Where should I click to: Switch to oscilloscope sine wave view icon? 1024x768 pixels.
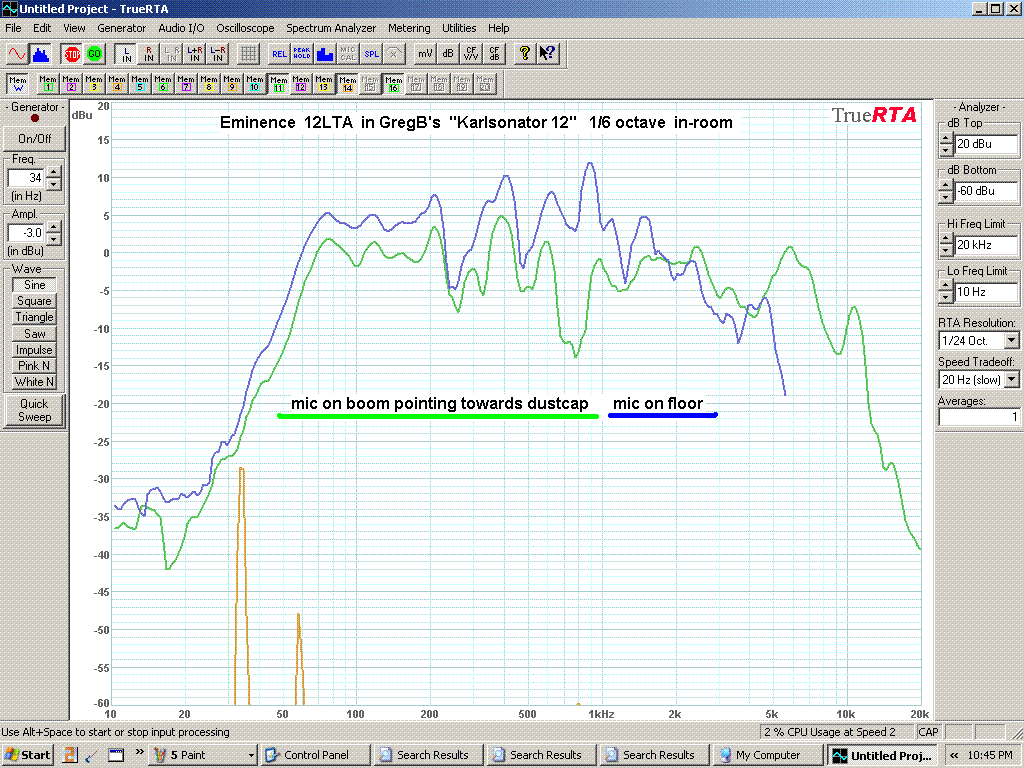pos(17,54)
